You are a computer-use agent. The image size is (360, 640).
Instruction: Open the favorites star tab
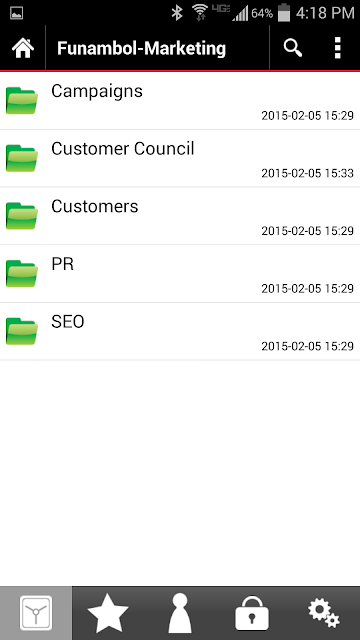[x=108, y=613]
